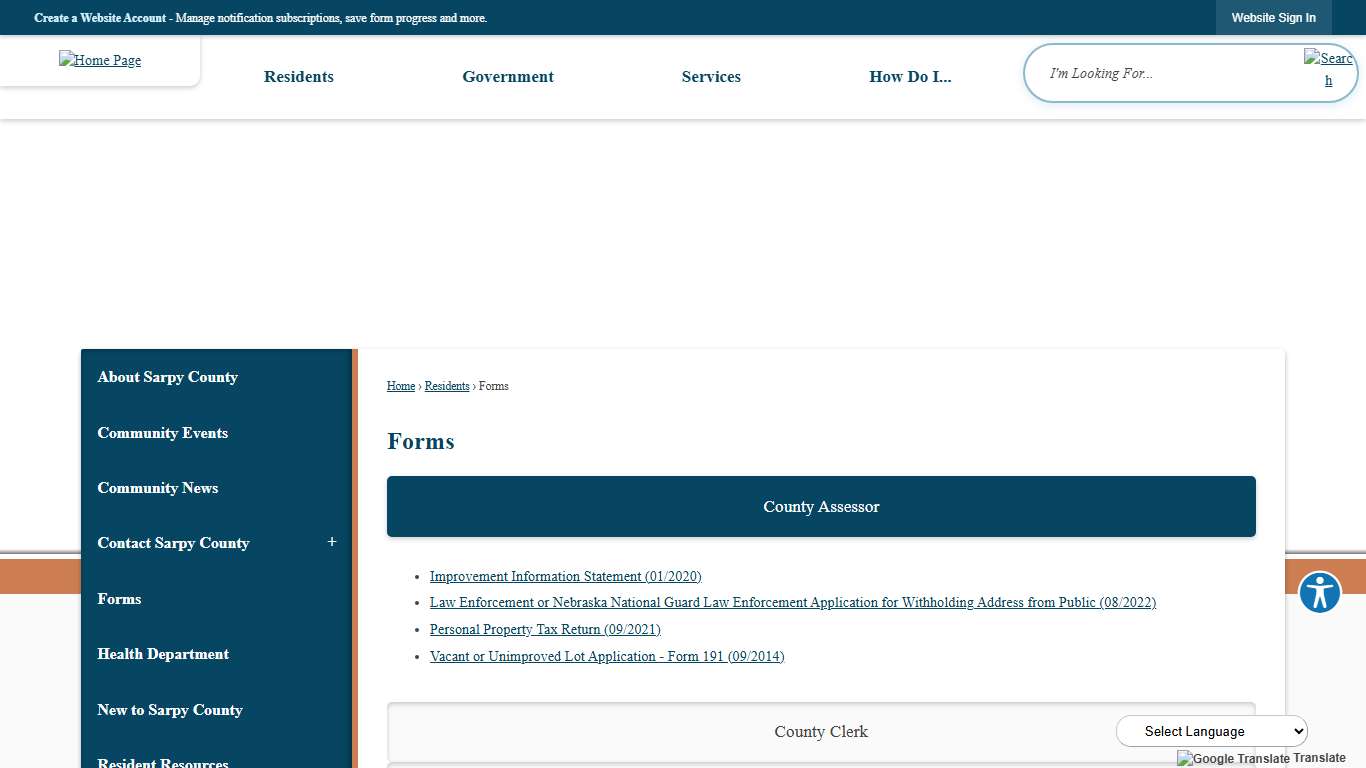
Task: Collapse the County Assessor section
Action: pyautogui.click(x=820, y=507)
